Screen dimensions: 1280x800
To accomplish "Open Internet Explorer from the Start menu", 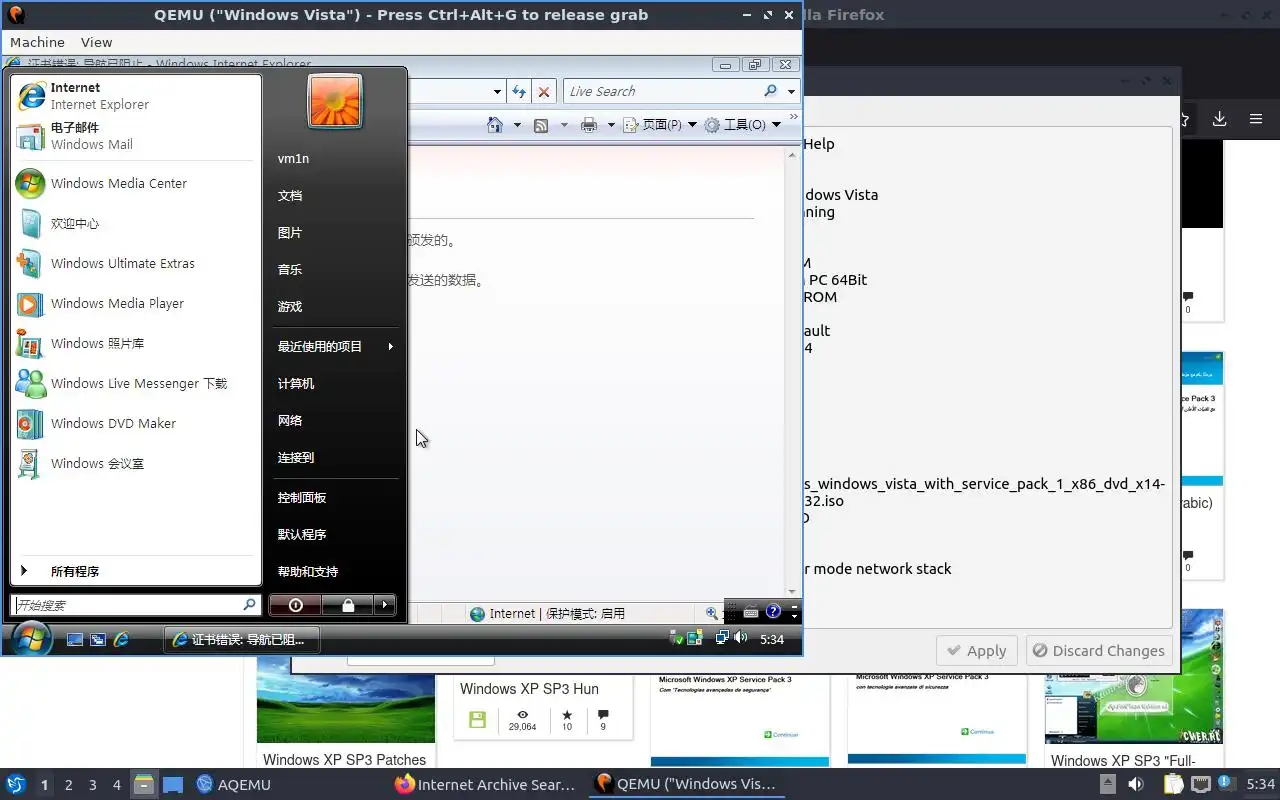I will click(136, 95).
